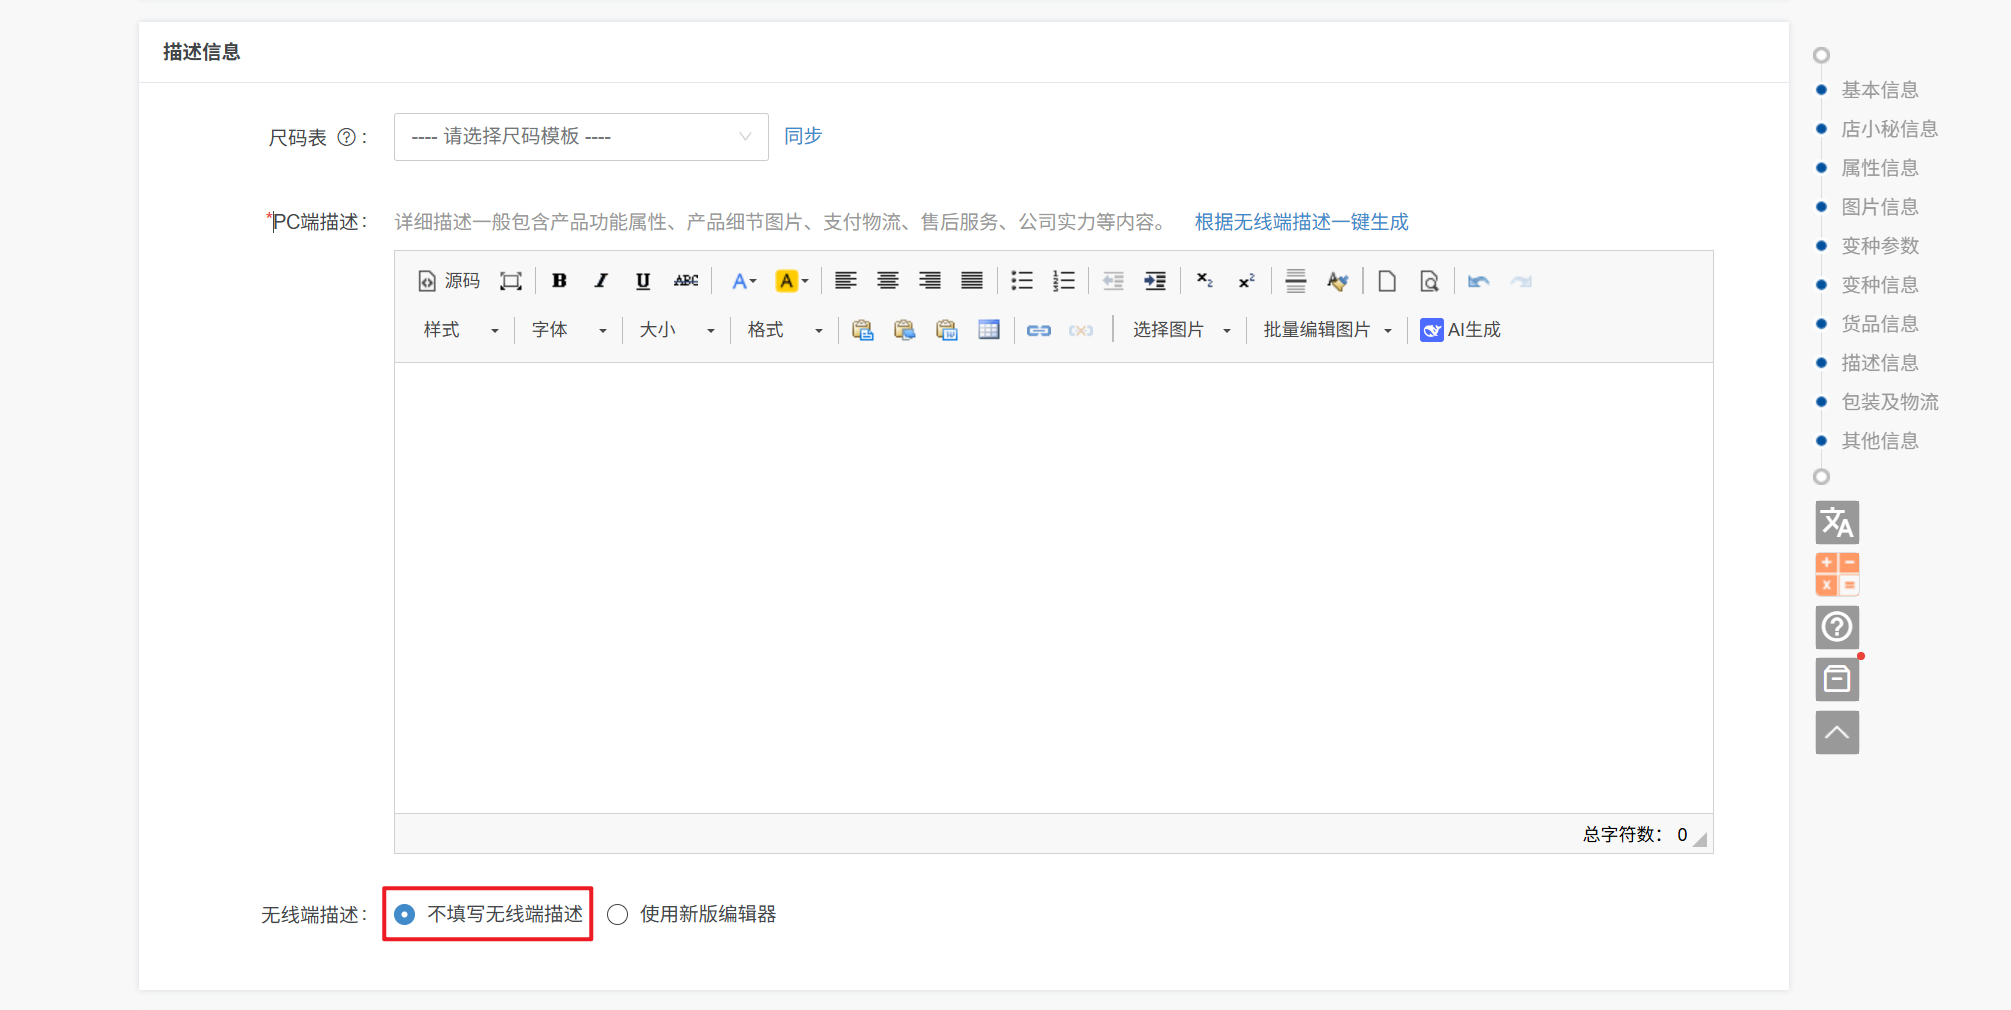Open the translate tool in sidebar
Viewport: 2011px width, 1010px height.
[x=1836, y=522]
